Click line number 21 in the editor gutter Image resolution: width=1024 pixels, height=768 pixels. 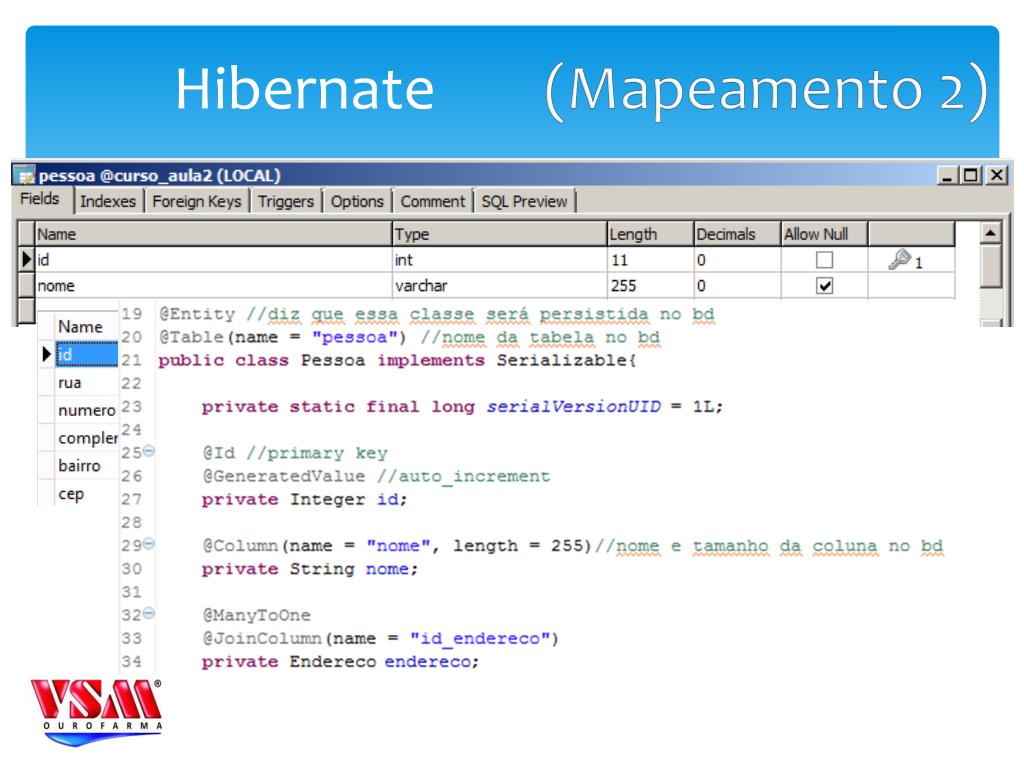pyautogui.click(x=131, y=360)
